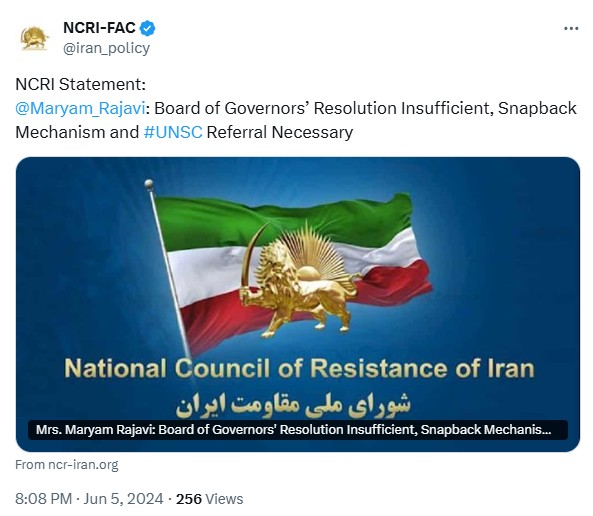Click 'Referral Necessary' in the tweet body

pyautogui.click(x=280, y=132)
